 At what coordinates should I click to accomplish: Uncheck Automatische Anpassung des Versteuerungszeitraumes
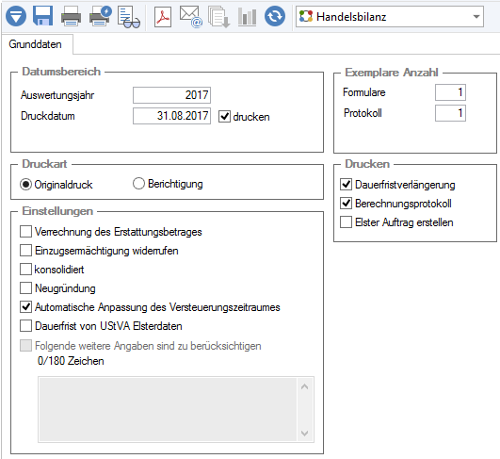pos(26,307)
